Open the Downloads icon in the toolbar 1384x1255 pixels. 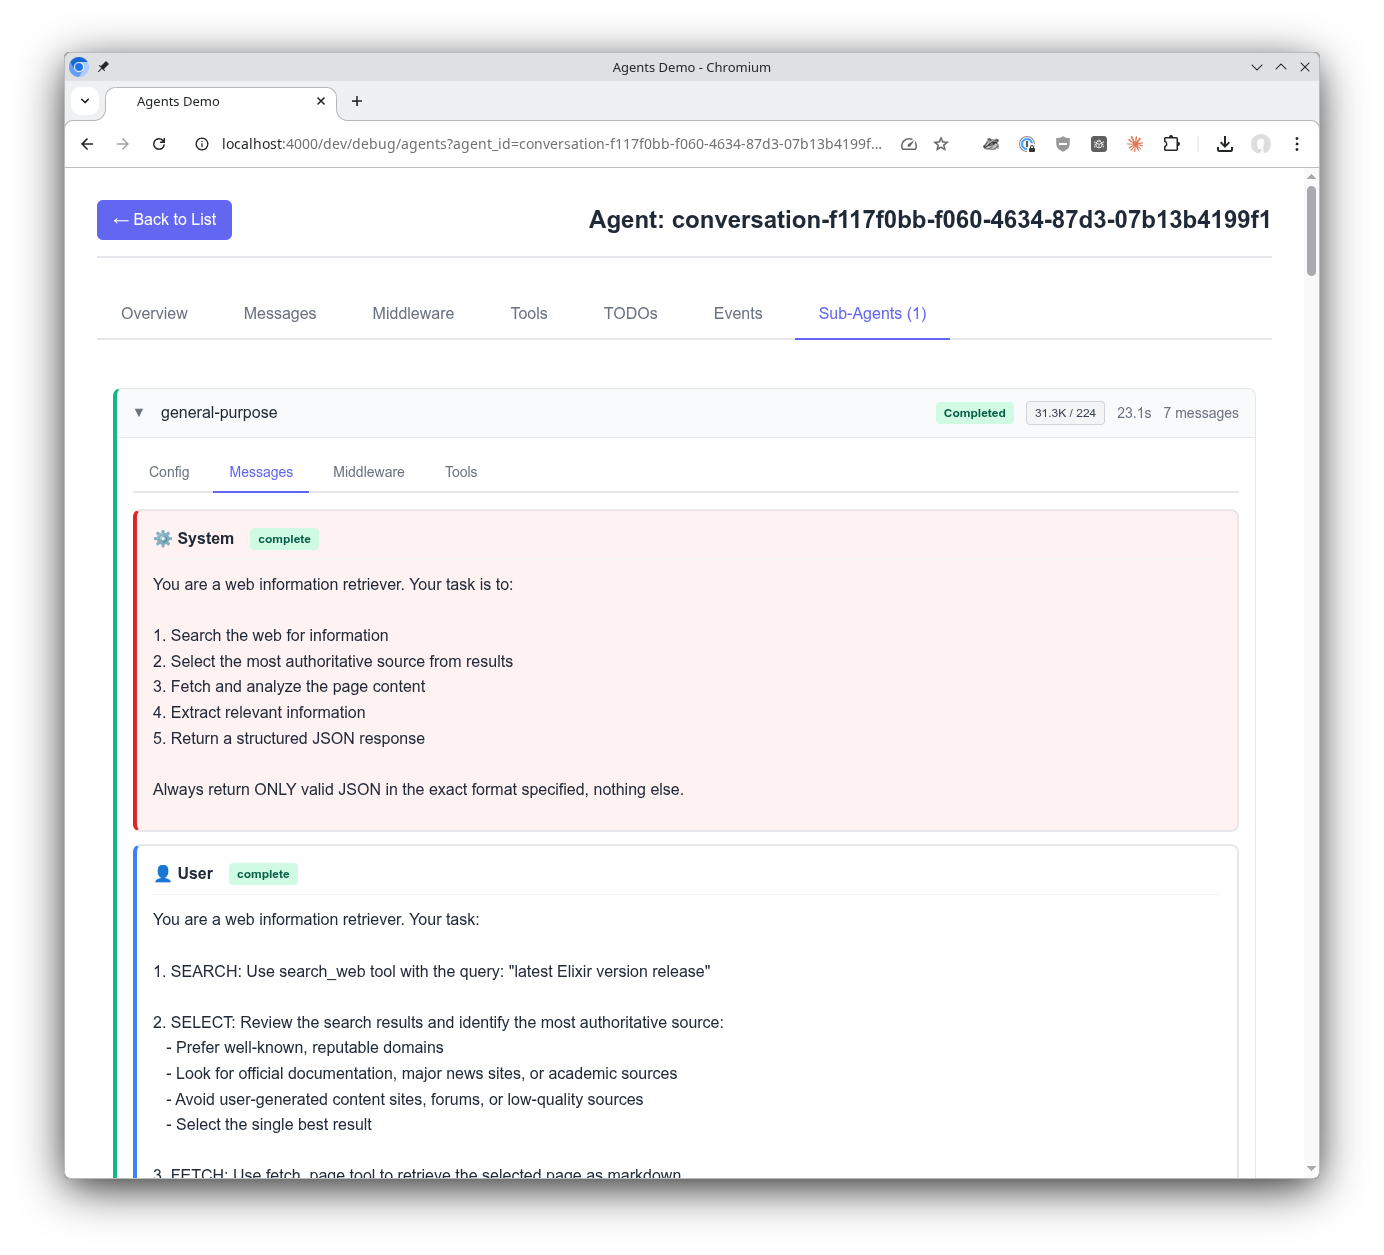[x=1224, y=144]
